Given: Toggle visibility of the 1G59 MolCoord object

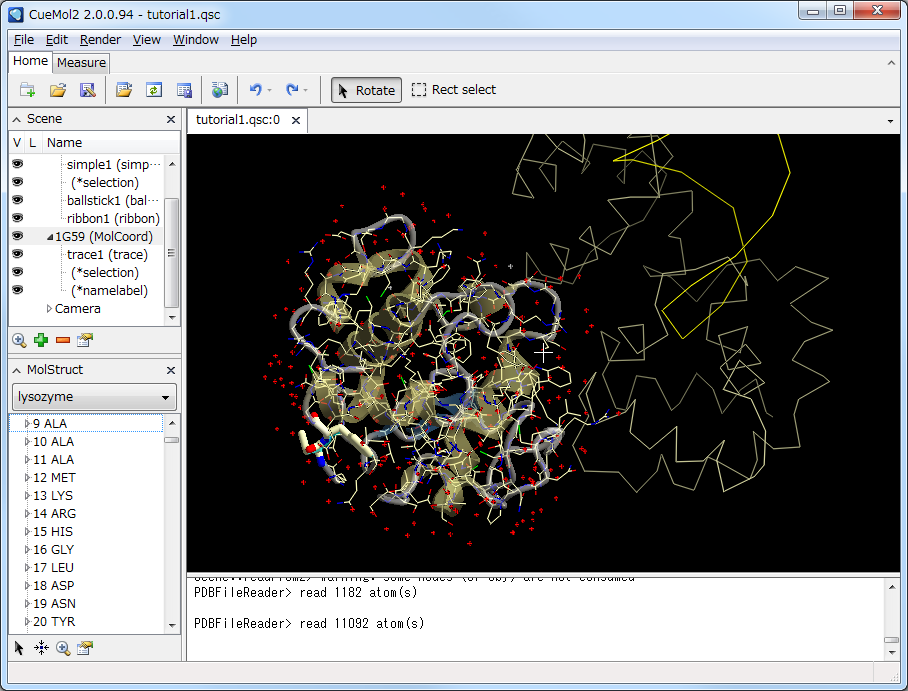Looking at the screenshot, I should (x=17, y=236).
